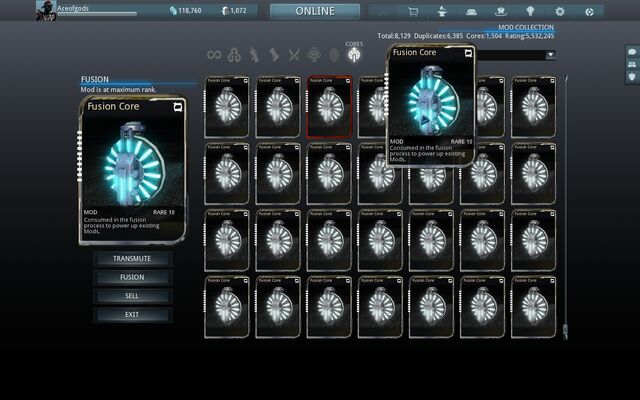
Task: Click the Rating:5,532,245 statistic
Action: 530,36
